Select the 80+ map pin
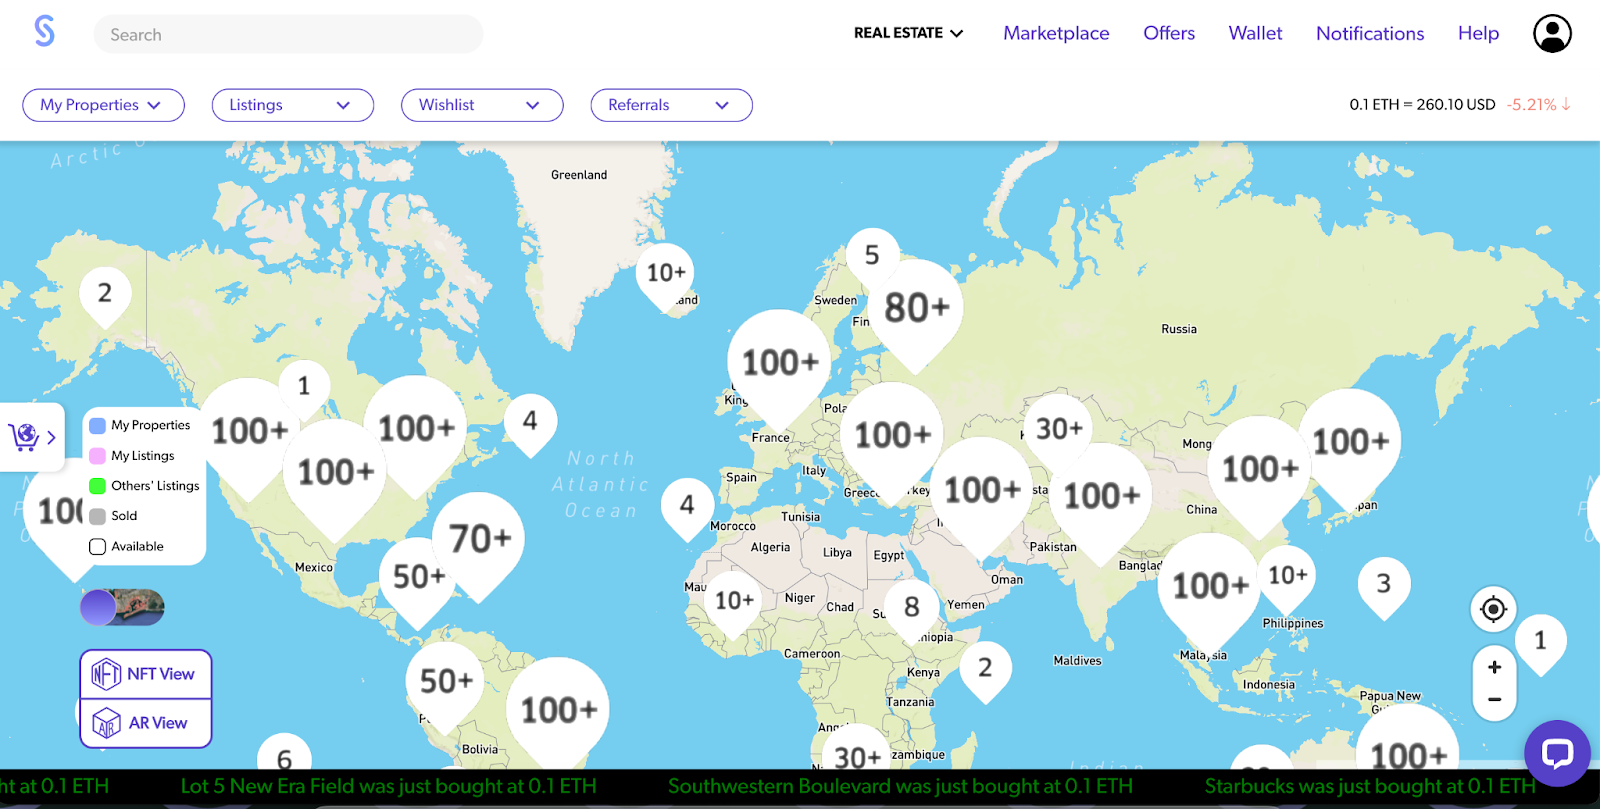The width and height of the screenshot is (1600, 809). [916, 313]
